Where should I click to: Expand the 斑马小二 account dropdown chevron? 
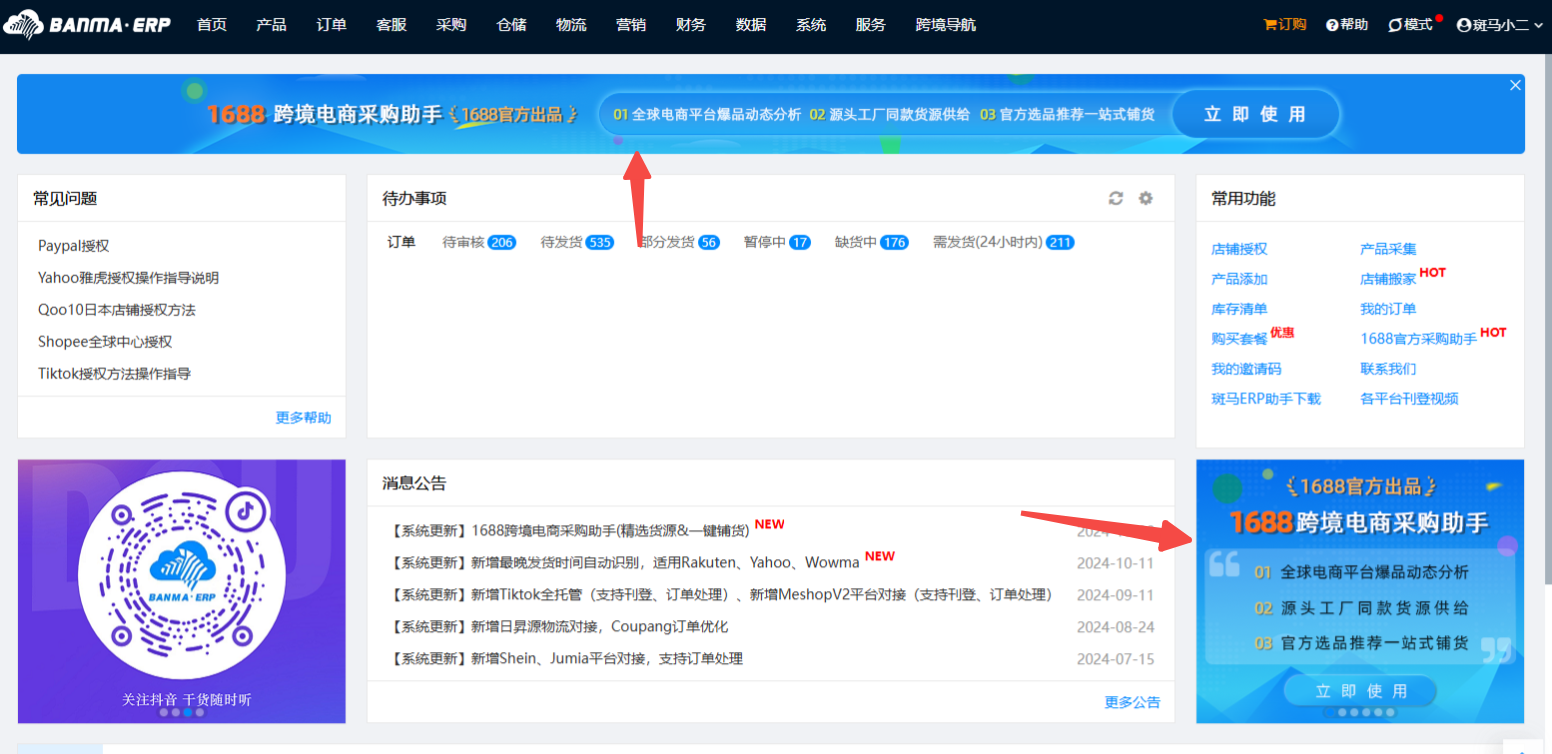point(1537,26)
